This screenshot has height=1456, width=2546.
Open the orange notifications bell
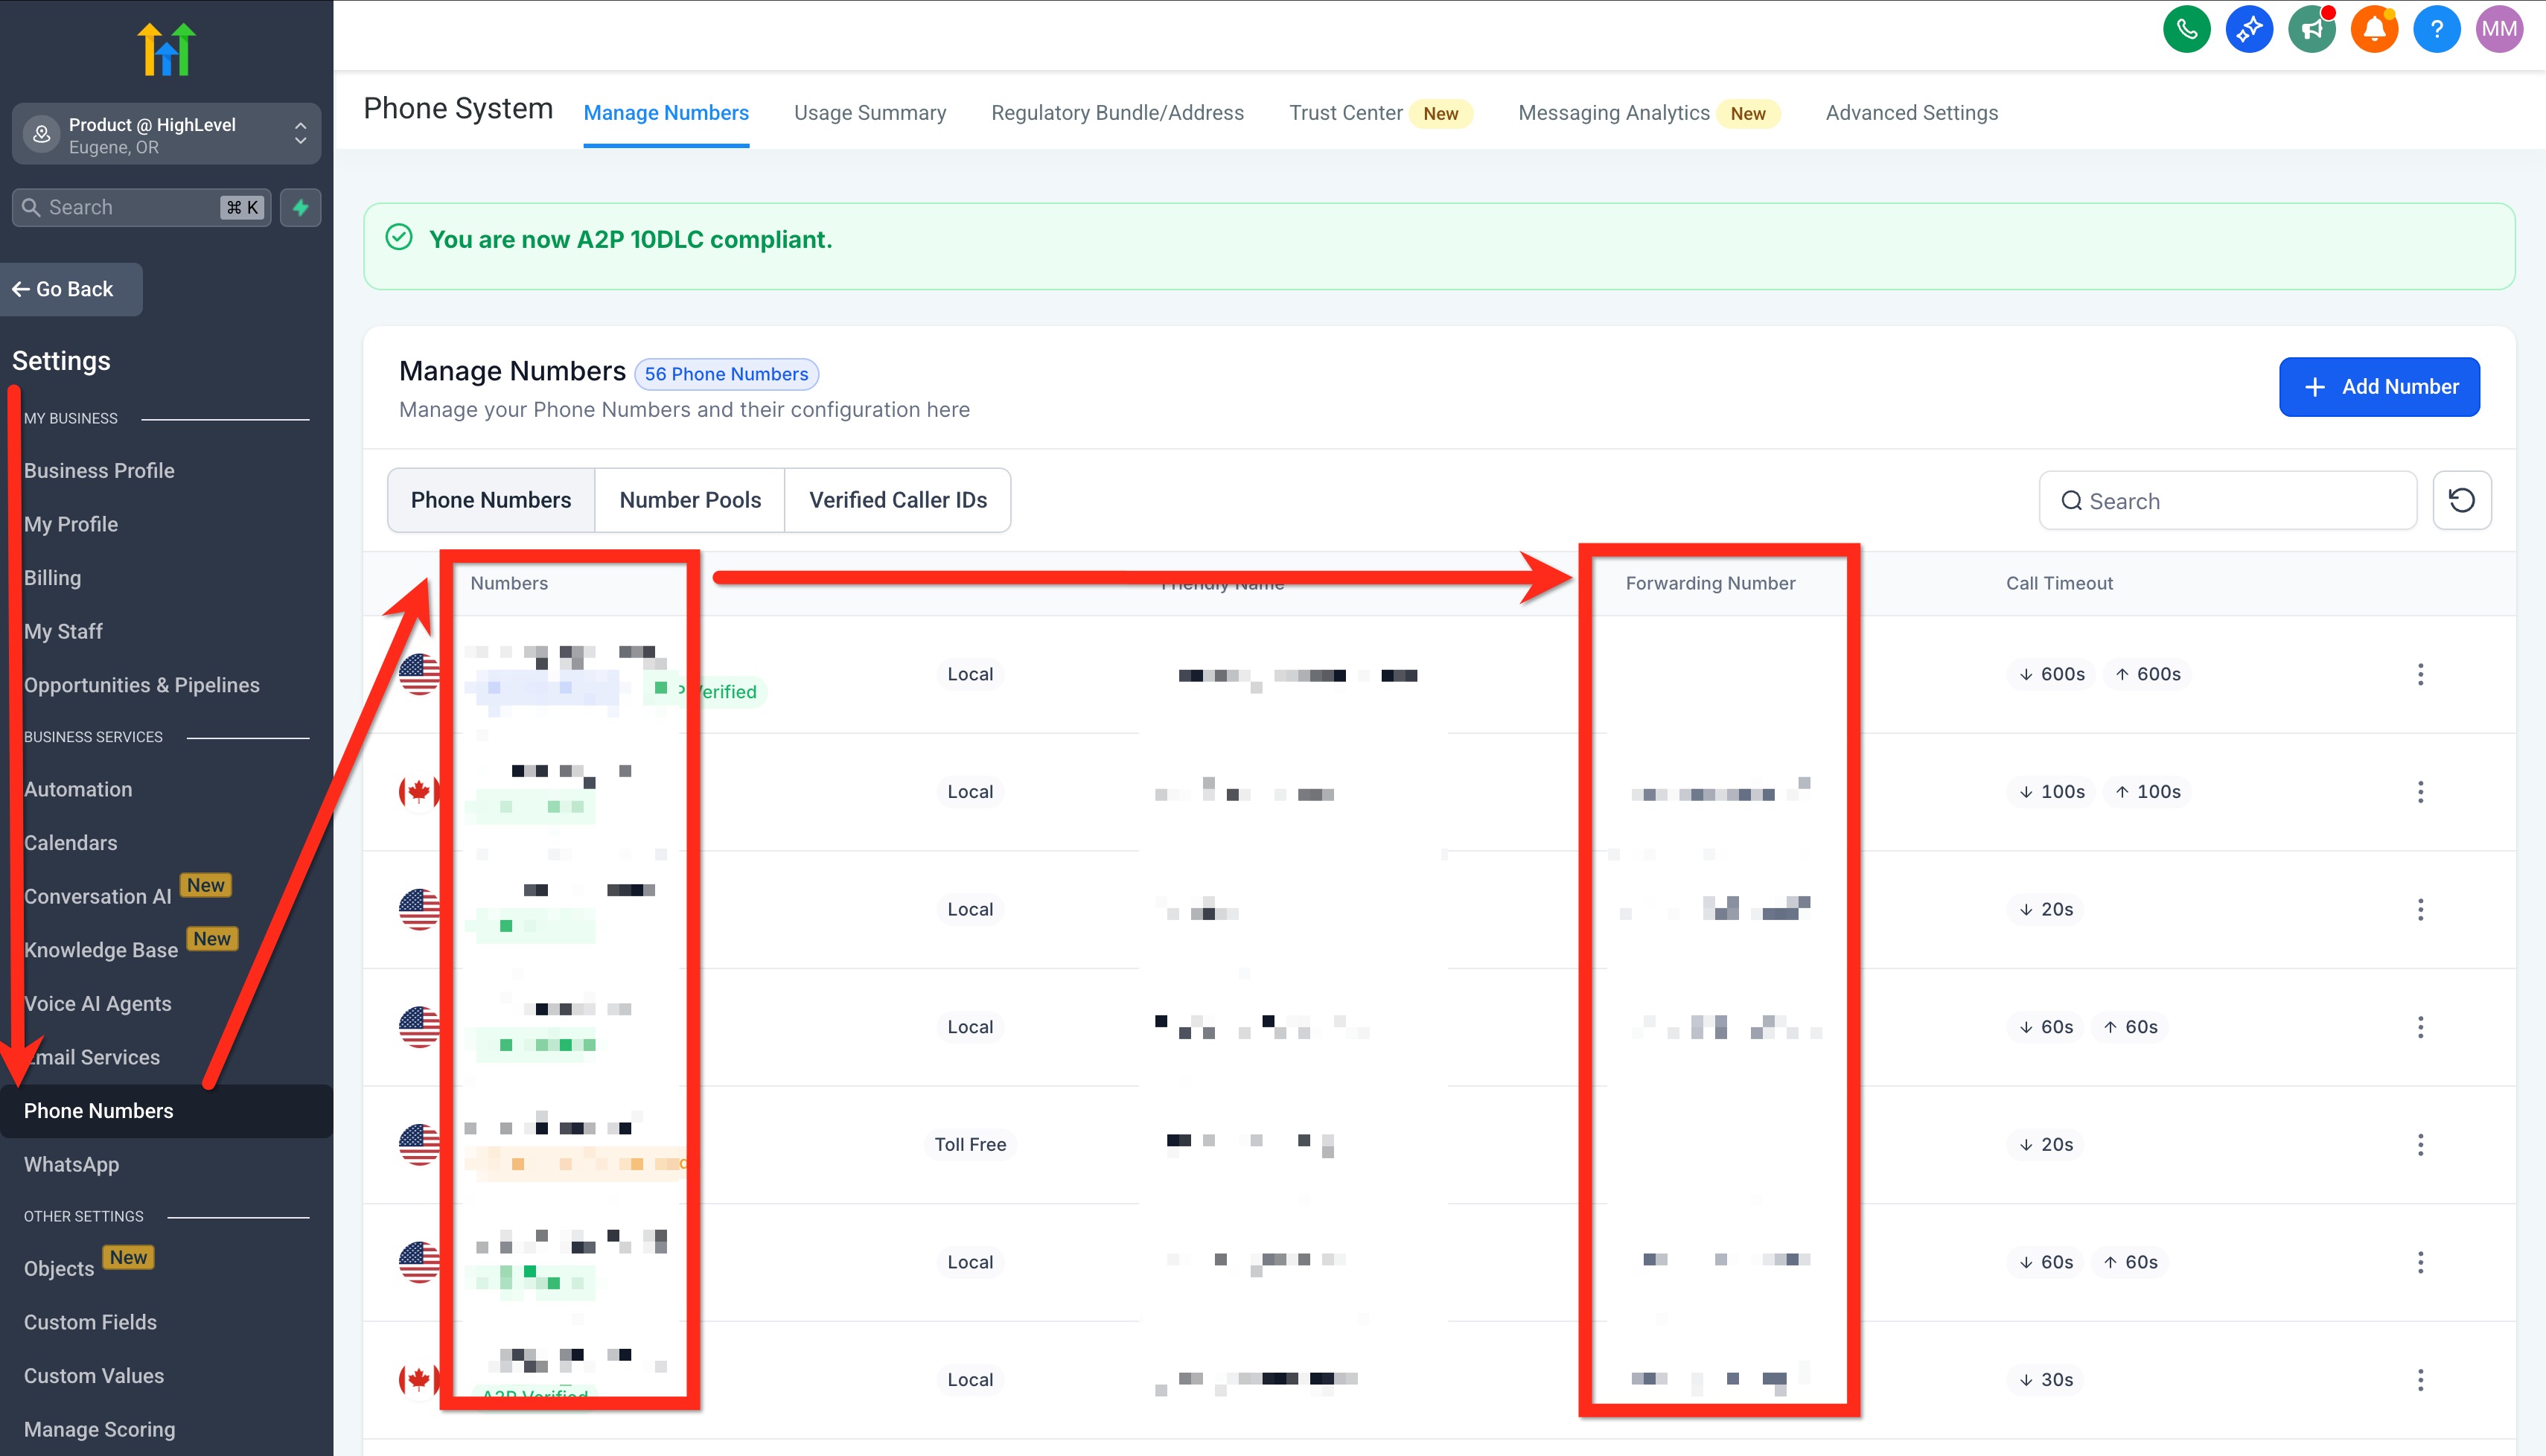coord(2374,29)
